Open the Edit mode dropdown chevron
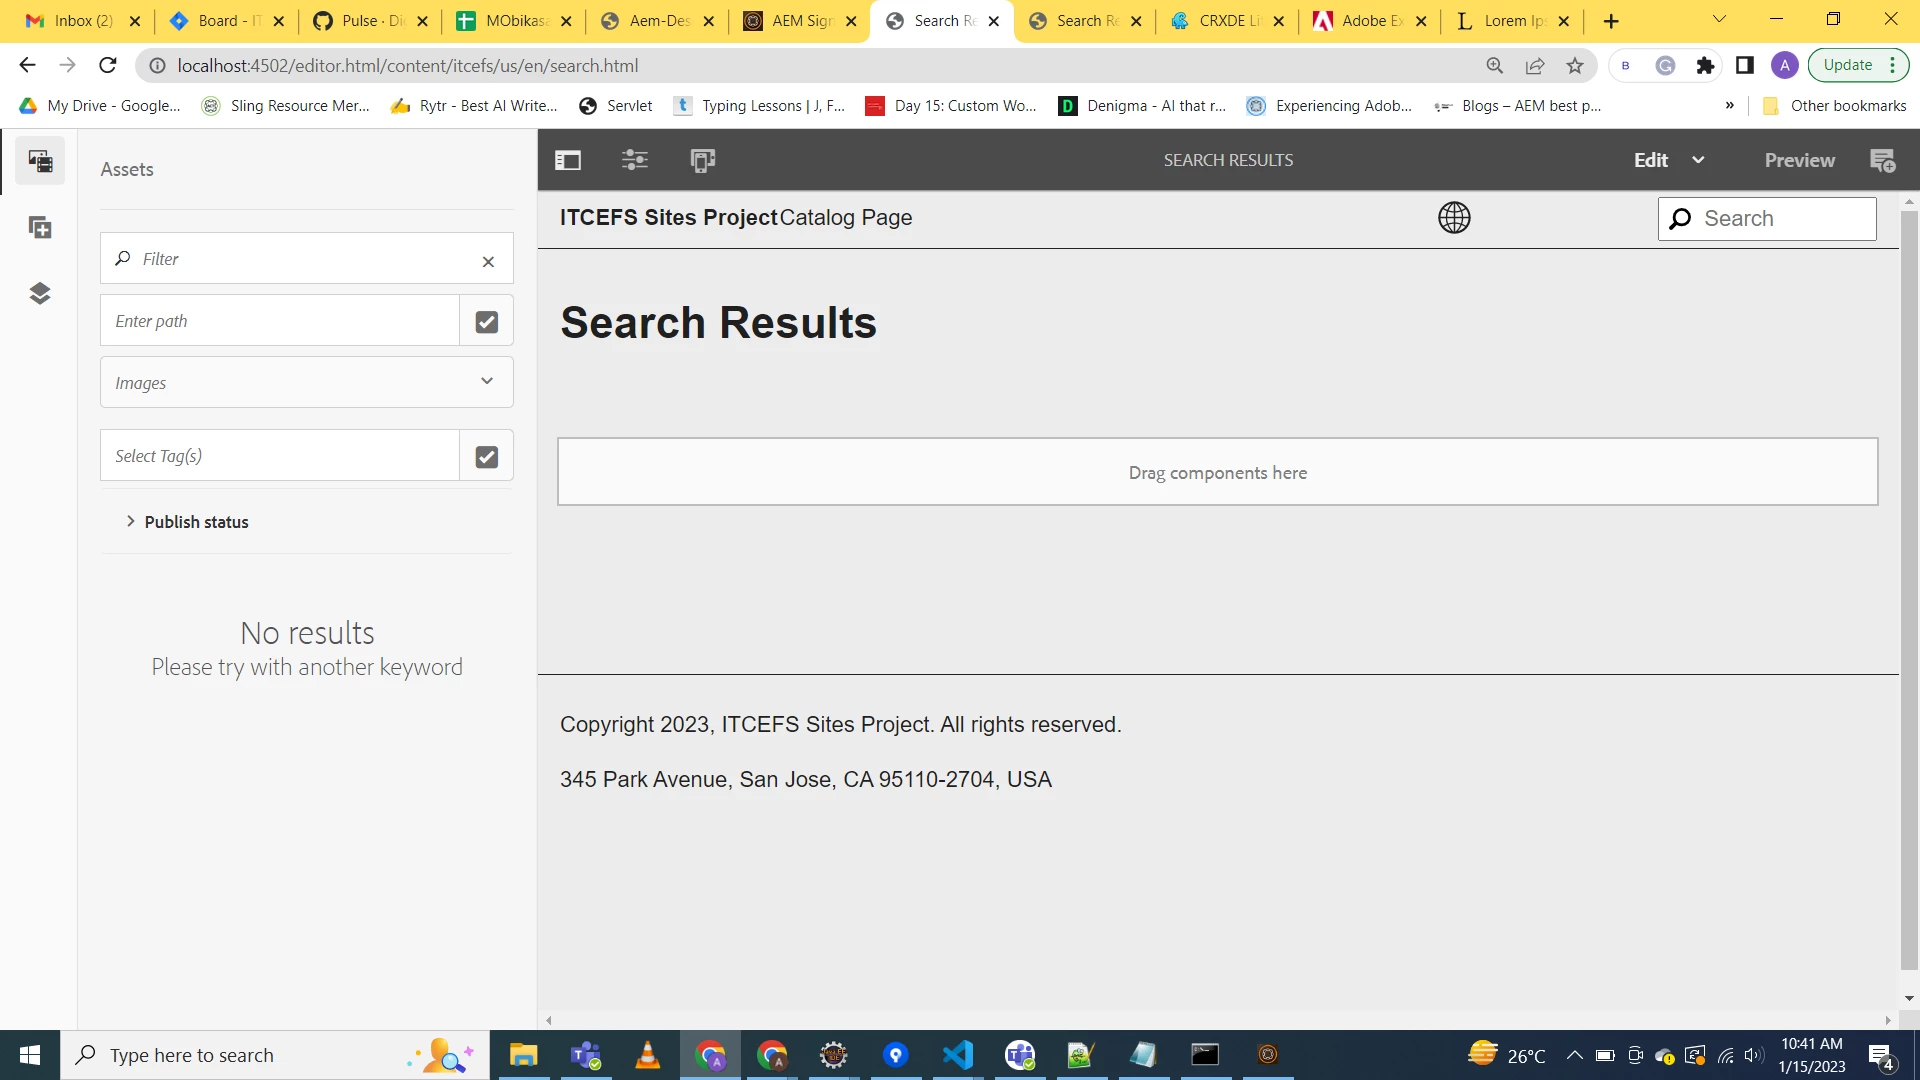Image resolution: width=1920 pixels, height=1080 pixels. 1698,160
